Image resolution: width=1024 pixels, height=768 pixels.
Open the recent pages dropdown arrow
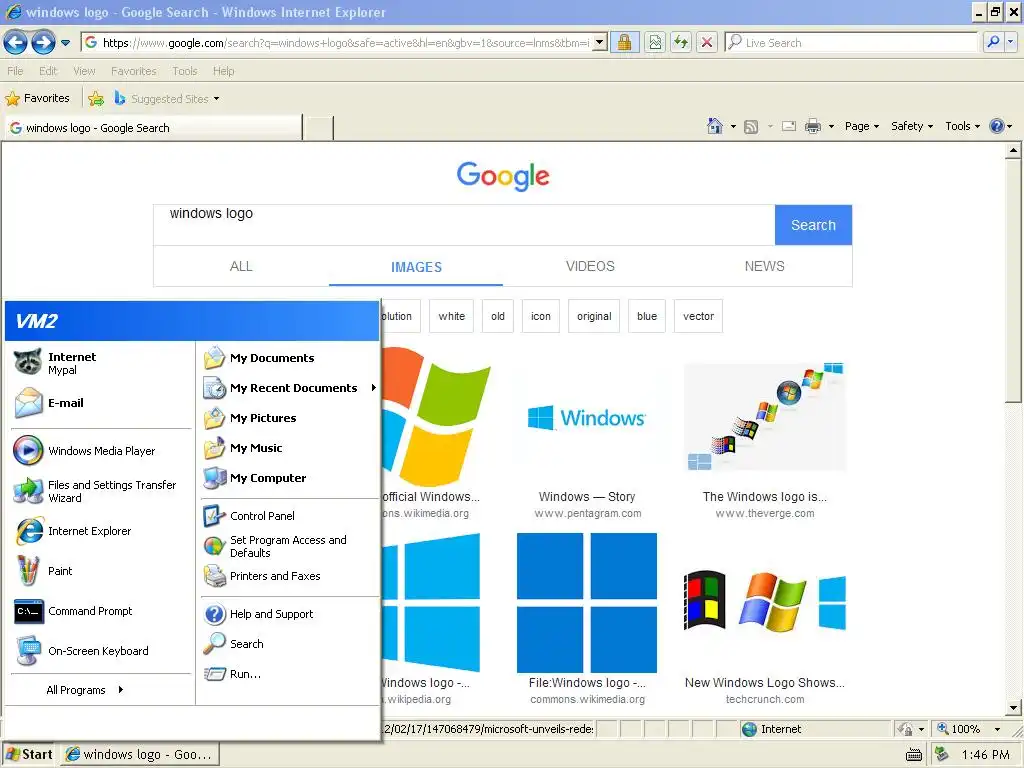pyautogui.click(x=65, y=43)
